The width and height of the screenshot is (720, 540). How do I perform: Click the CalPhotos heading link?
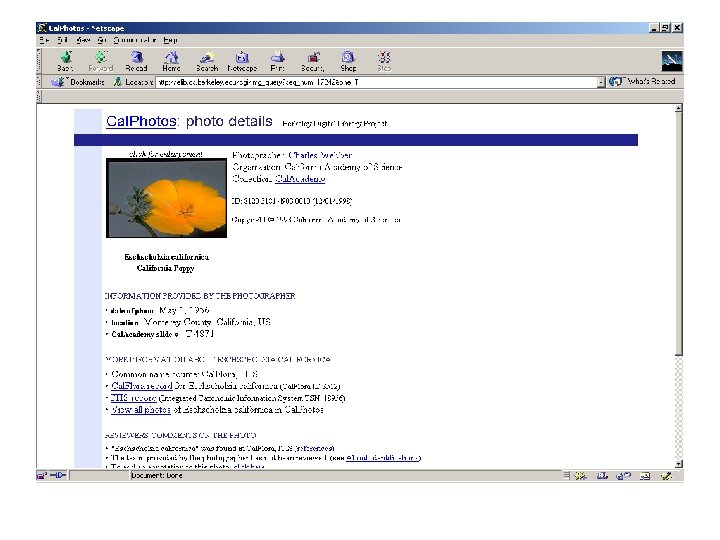tap(141, 121)
